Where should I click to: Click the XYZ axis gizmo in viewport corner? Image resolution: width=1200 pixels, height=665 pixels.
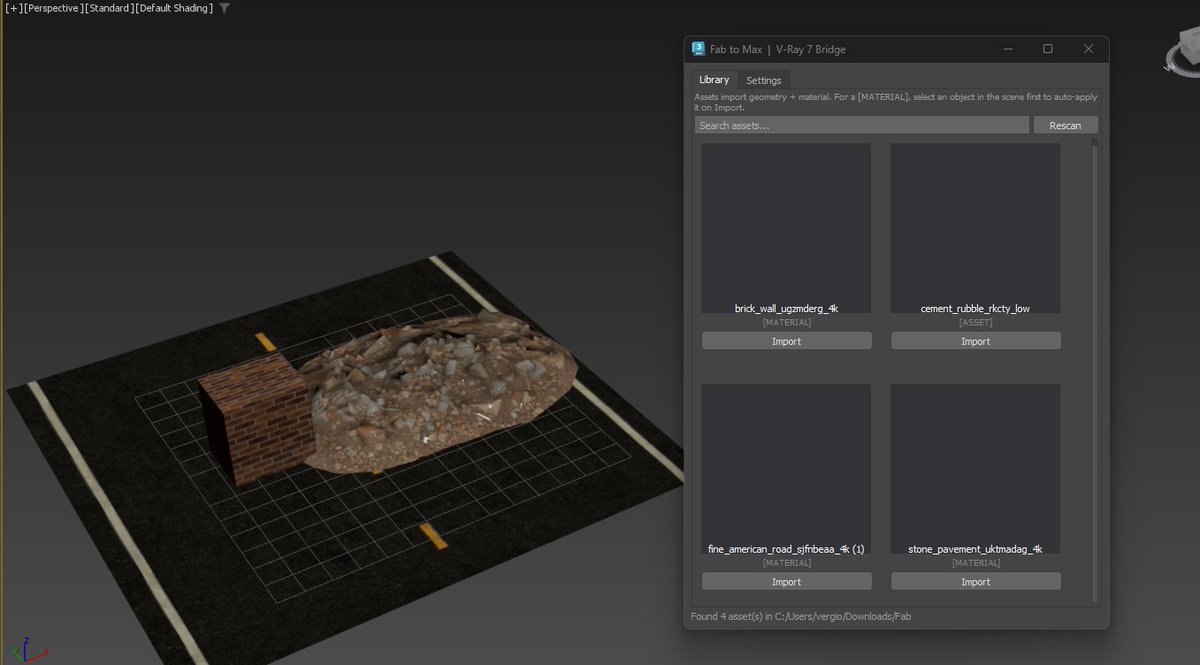click(x=28, y=649)
